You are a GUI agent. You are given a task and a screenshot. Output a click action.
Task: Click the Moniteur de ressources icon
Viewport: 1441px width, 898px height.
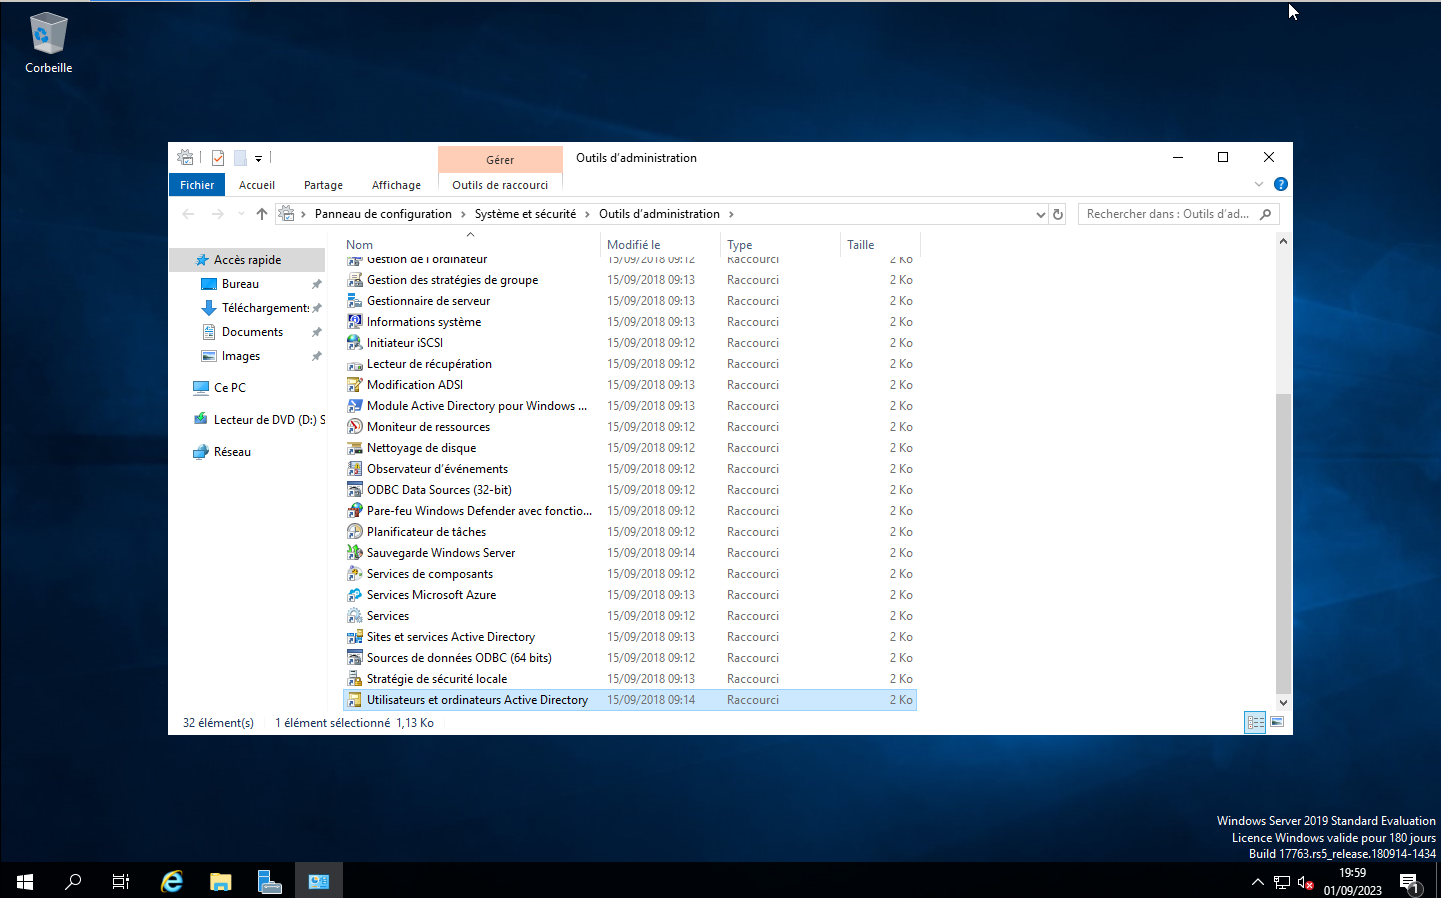tap(354, 427)
